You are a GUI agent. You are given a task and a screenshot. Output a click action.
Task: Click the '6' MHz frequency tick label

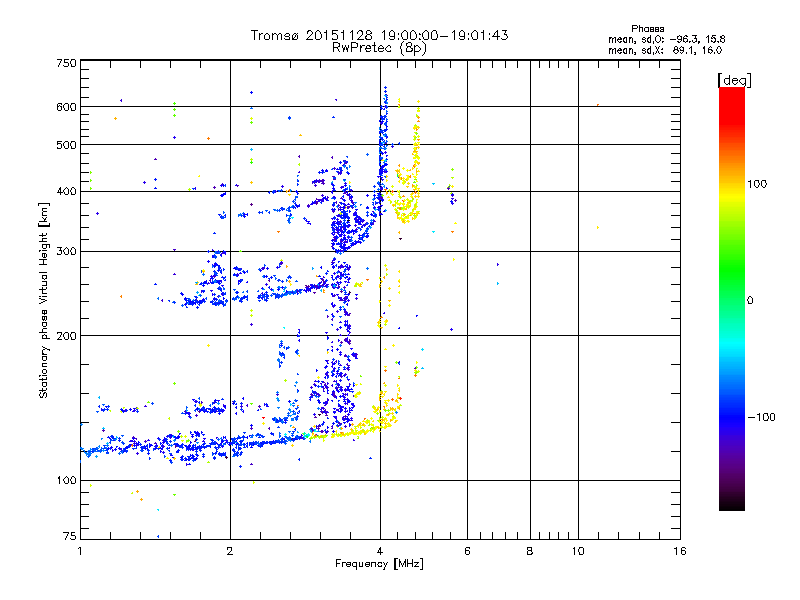pyautogui.click(x=467, y=551)
